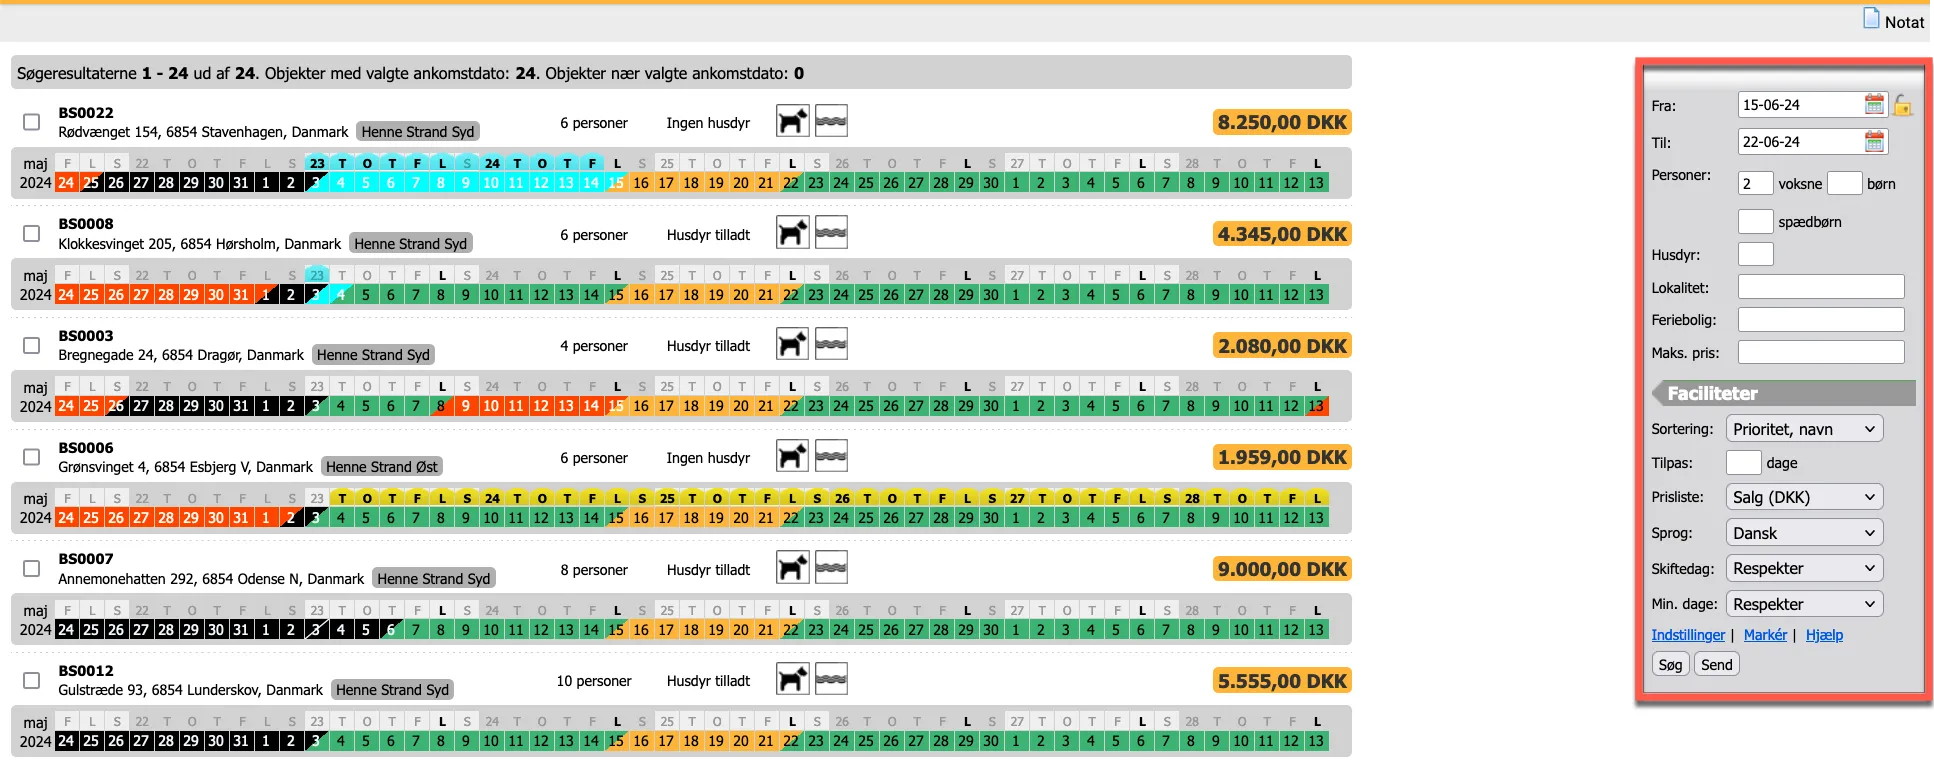Select the BS0003 listing checkbox
This screenshot has height=762, width=1934.
(x=32, y=345)
